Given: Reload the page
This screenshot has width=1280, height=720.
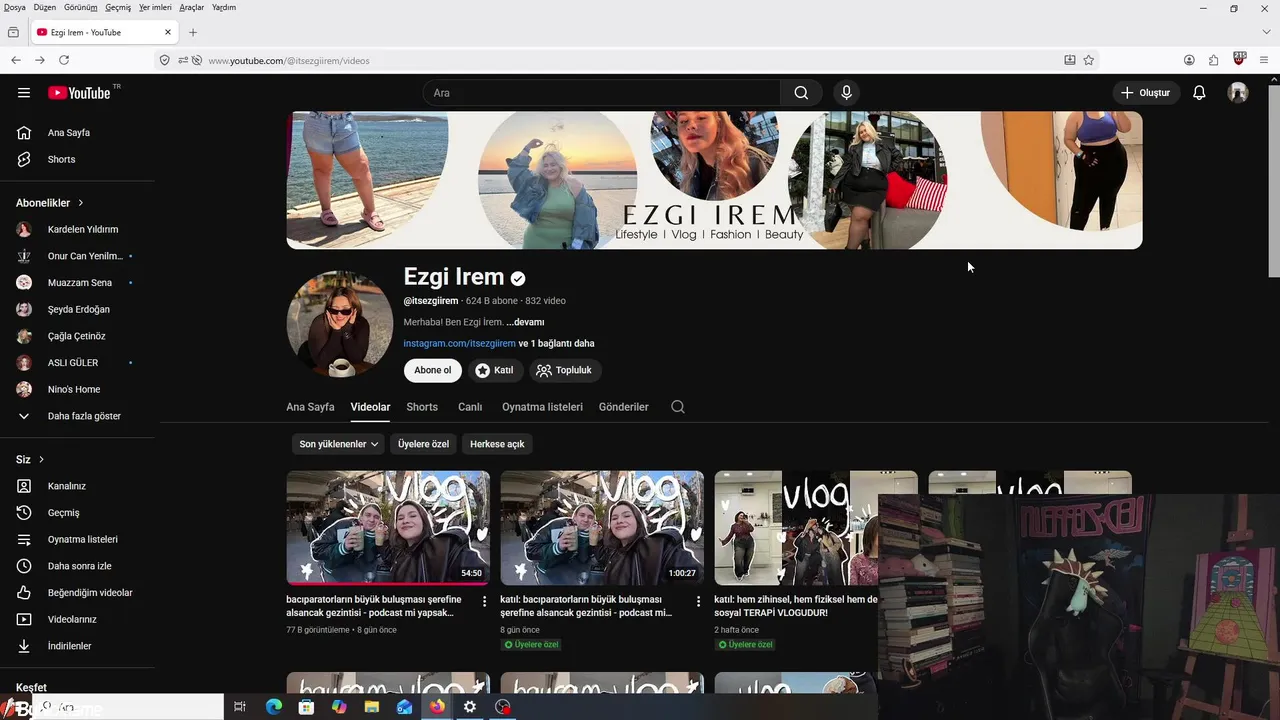Looking at the screenshot, I should 64,60.
